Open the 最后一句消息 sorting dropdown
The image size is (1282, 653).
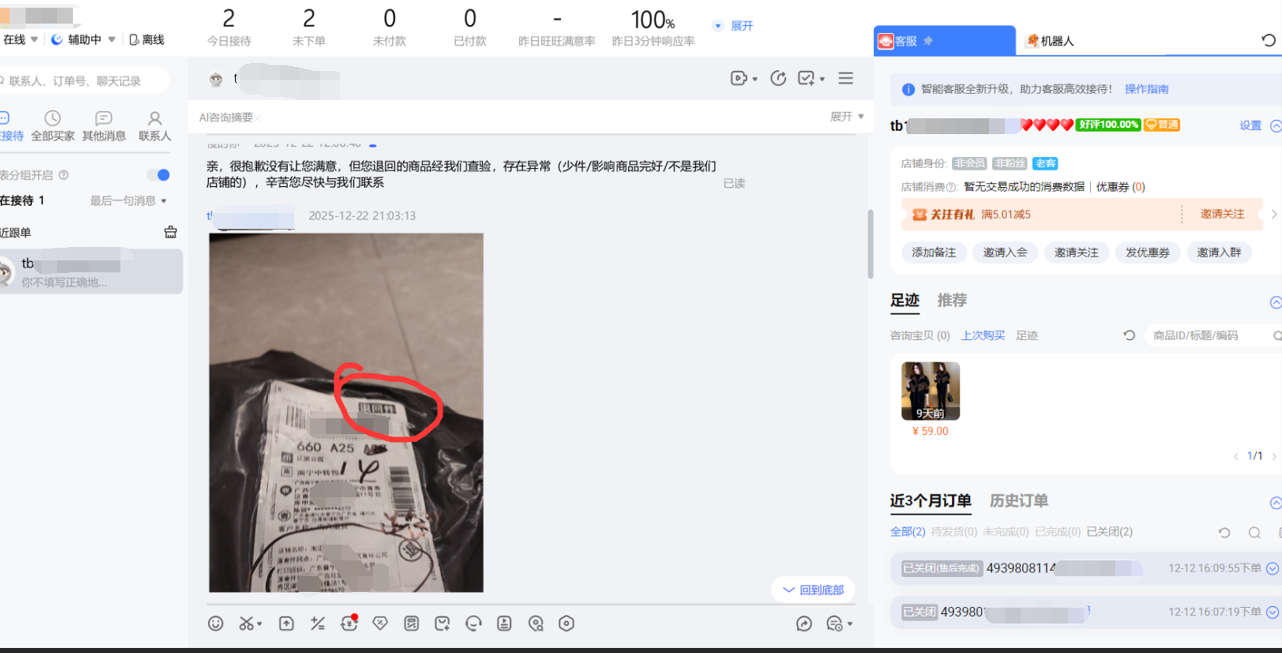[x=128, y=201]
